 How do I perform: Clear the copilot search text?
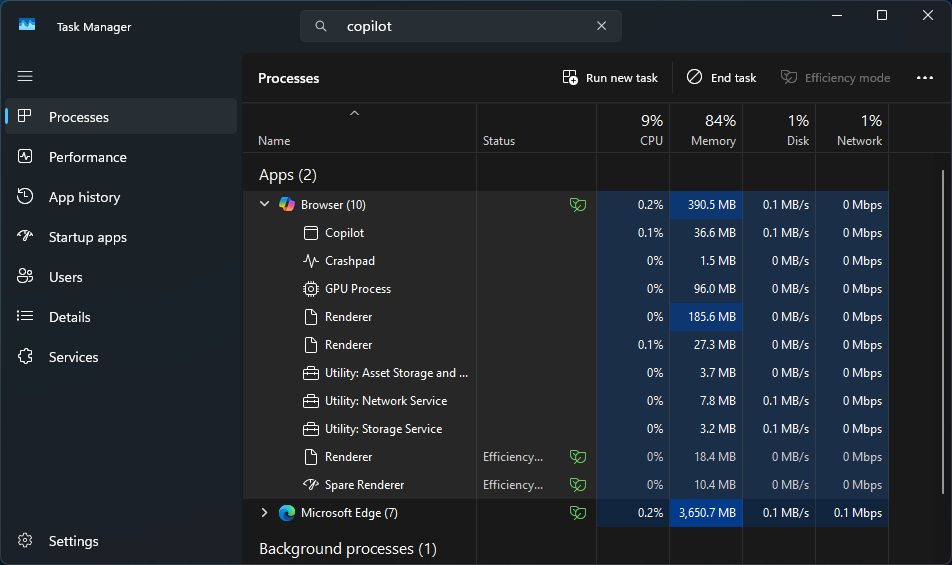(601, 26)
